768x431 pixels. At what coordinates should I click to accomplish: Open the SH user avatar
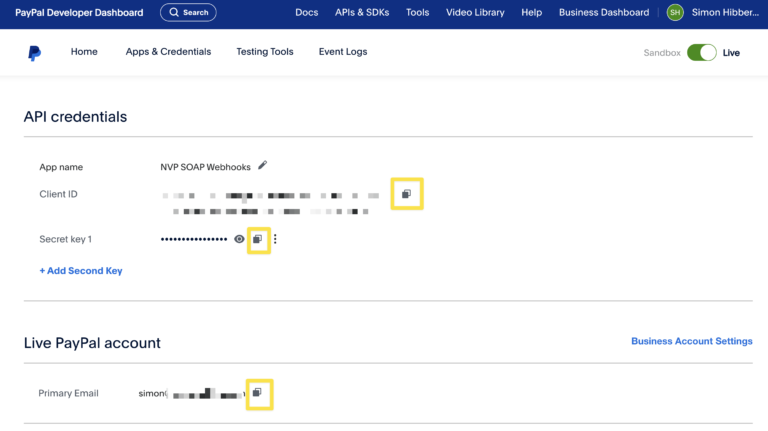coord(675,13)
